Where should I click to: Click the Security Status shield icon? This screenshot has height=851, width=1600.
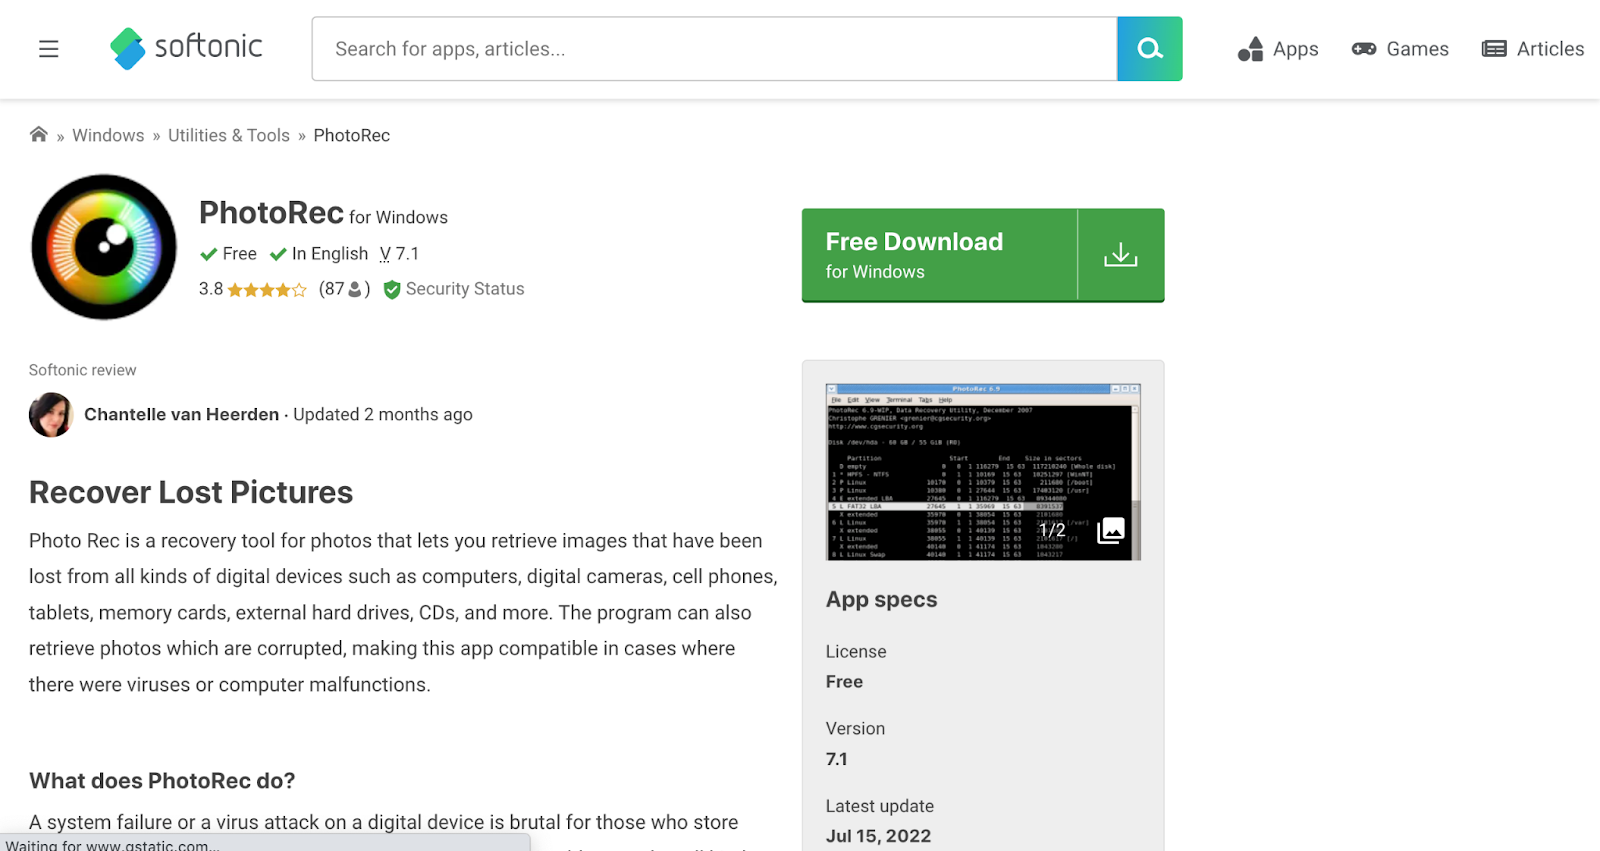coord(392,290)
